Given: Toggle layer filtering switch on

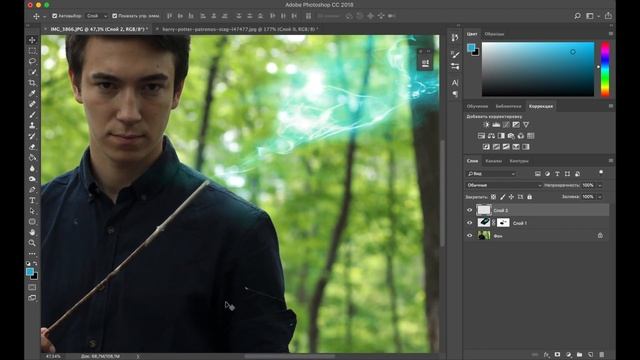Looking at the screenshot, I should (x=601, y=173).
